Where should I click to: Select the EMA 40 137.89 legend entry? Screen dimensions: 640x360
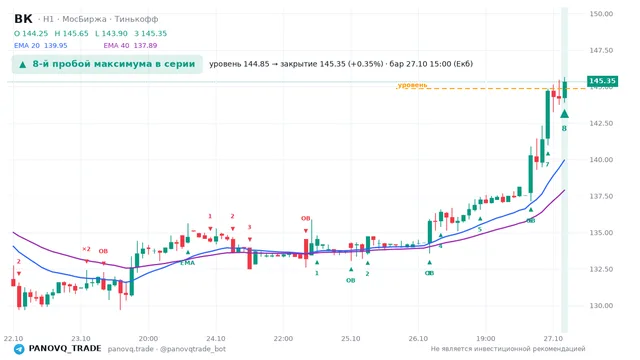pos(130,45)
